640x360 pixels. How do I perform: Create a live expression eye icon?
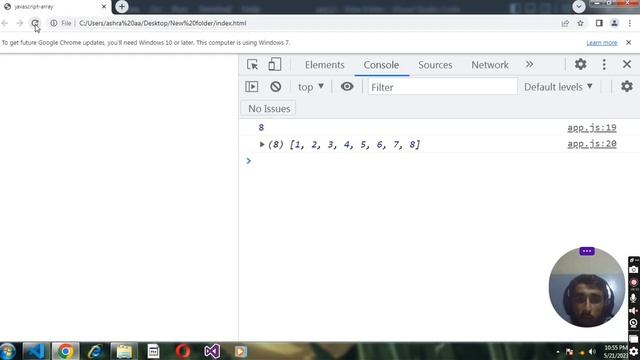[x=347, y=87]
